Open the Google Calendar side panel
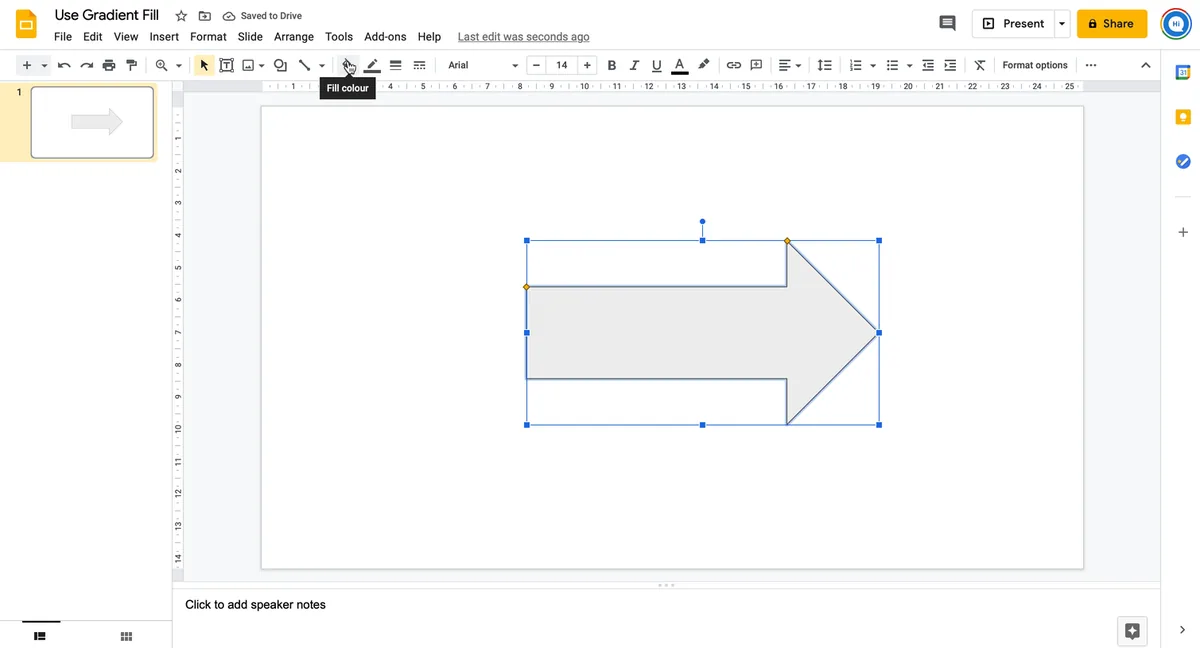 [1183, 72]
